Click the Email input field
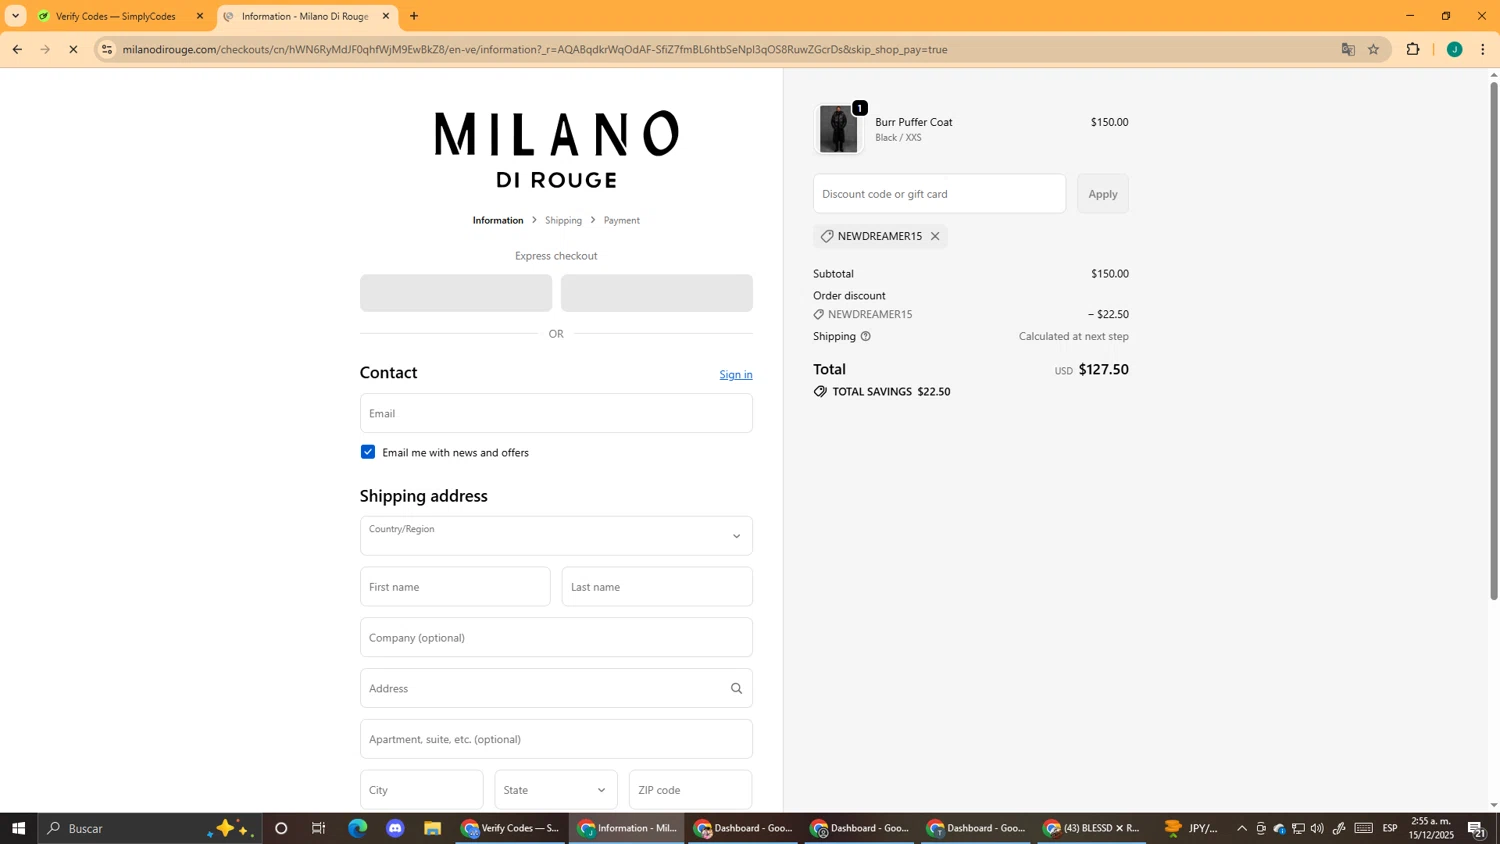Image resolution: width=1500 pixels, height=844 pixels. point(556,413)
